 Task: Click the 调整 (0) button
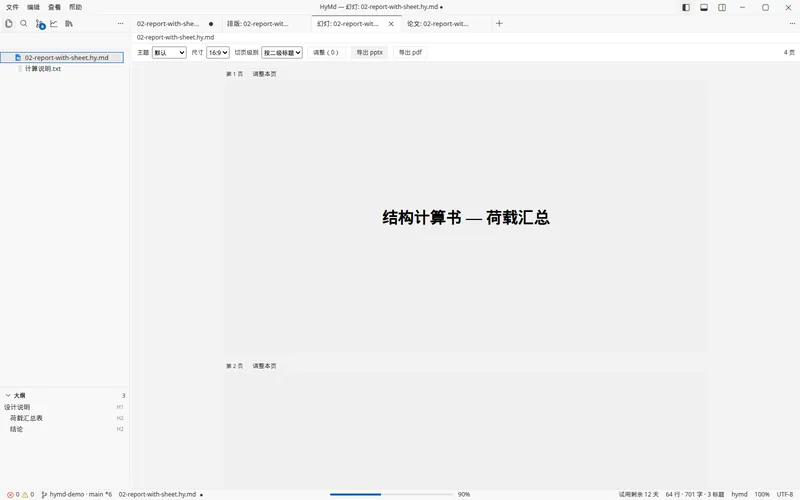tap(326, 53)
